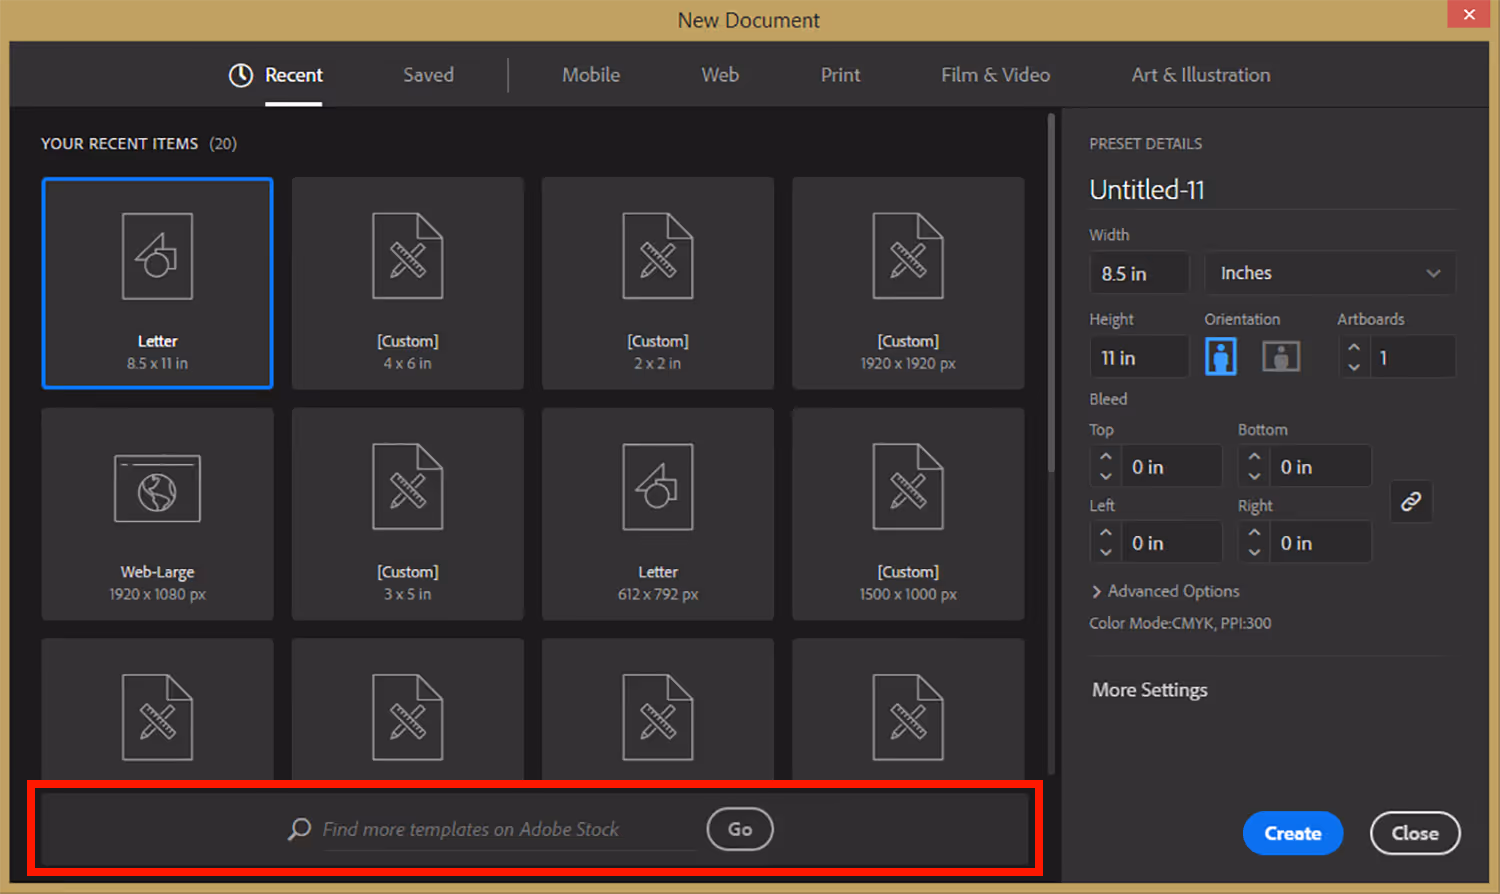Switch to the Saved tab
The width and height of the screenshot is (1500, 894).
pos(428,75)
